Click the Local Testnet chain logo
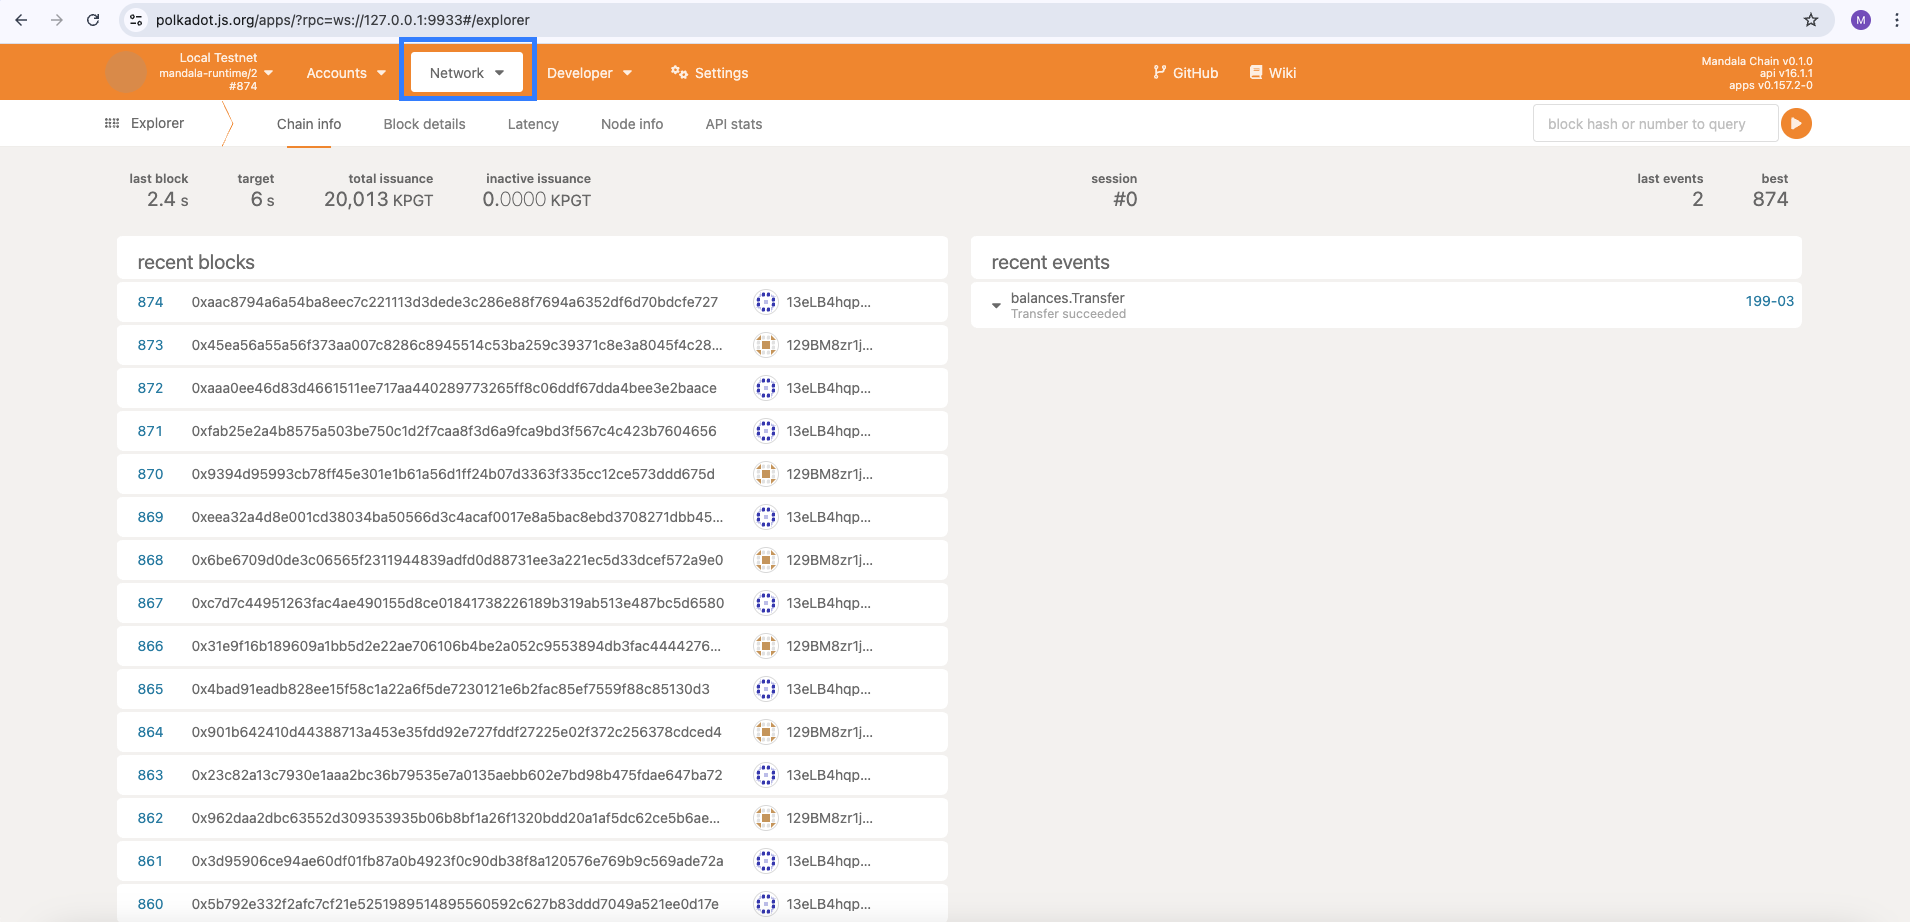 tap(126, 72)
